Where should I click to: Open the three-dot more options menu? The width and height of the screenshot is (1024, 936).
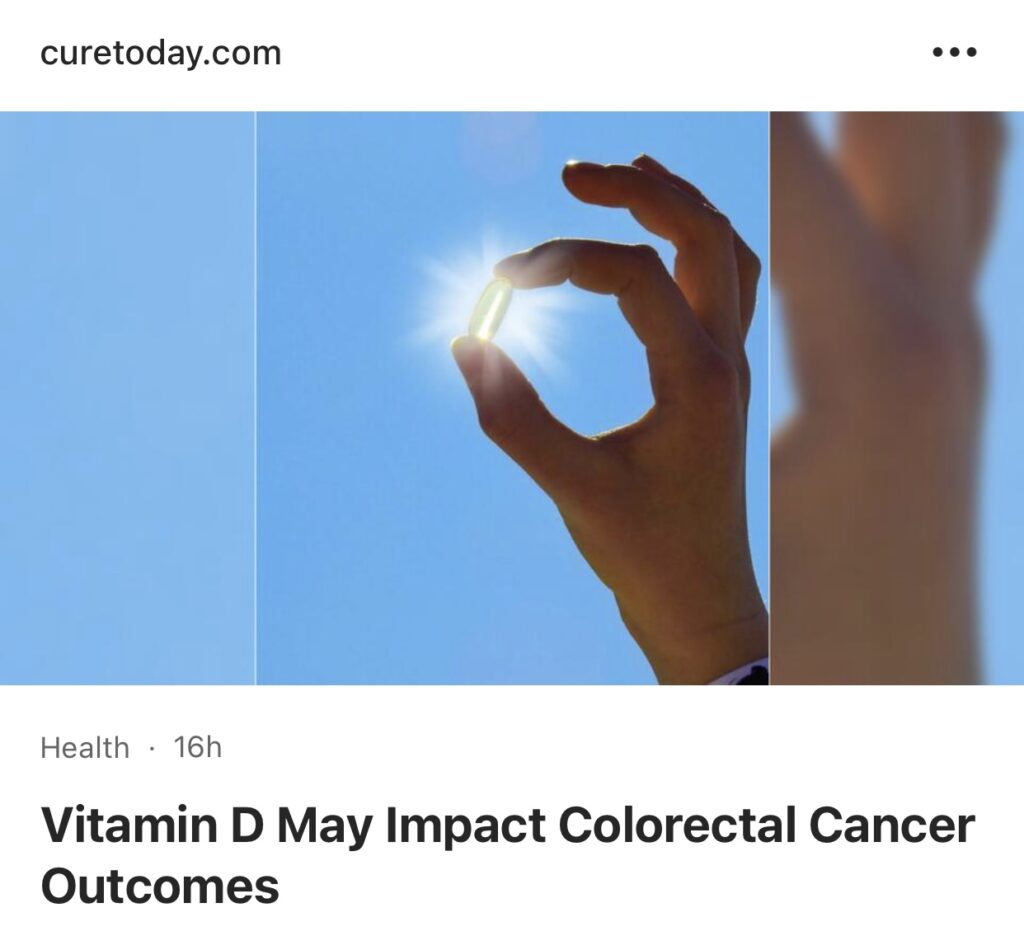(x=954, y=52)
